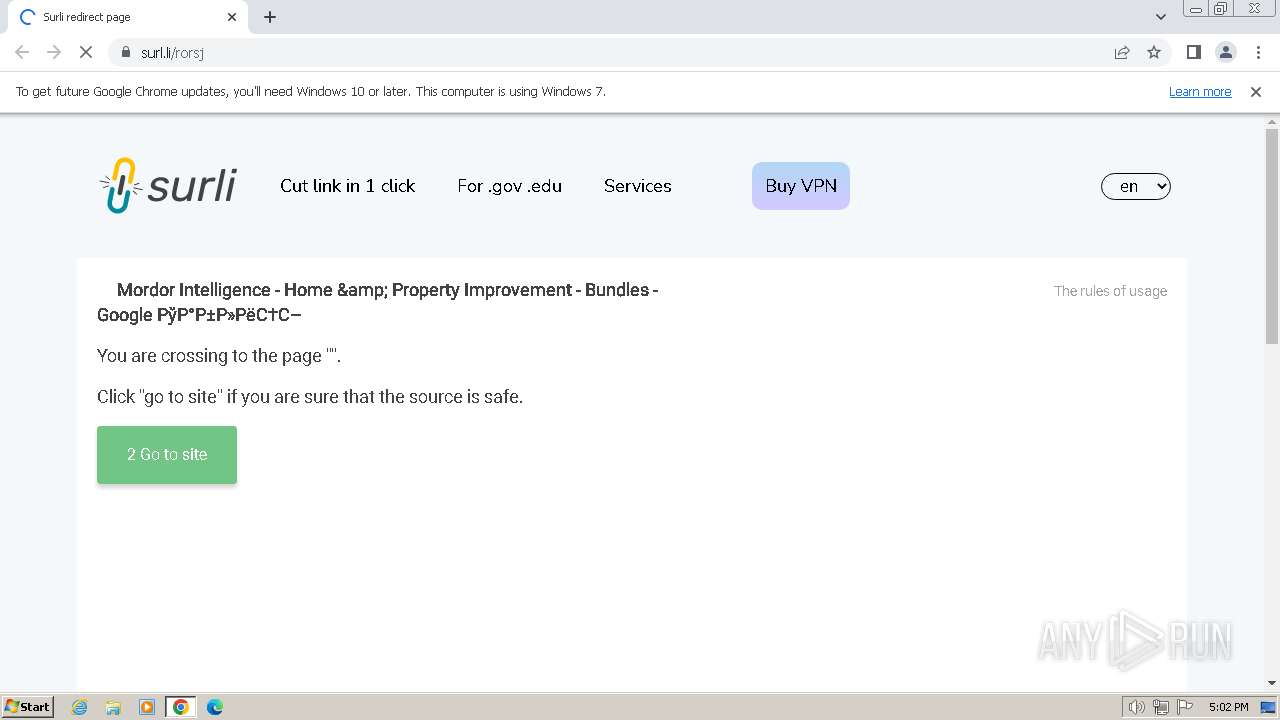Open the Cut link in 1 click menu

pos(347,186)
